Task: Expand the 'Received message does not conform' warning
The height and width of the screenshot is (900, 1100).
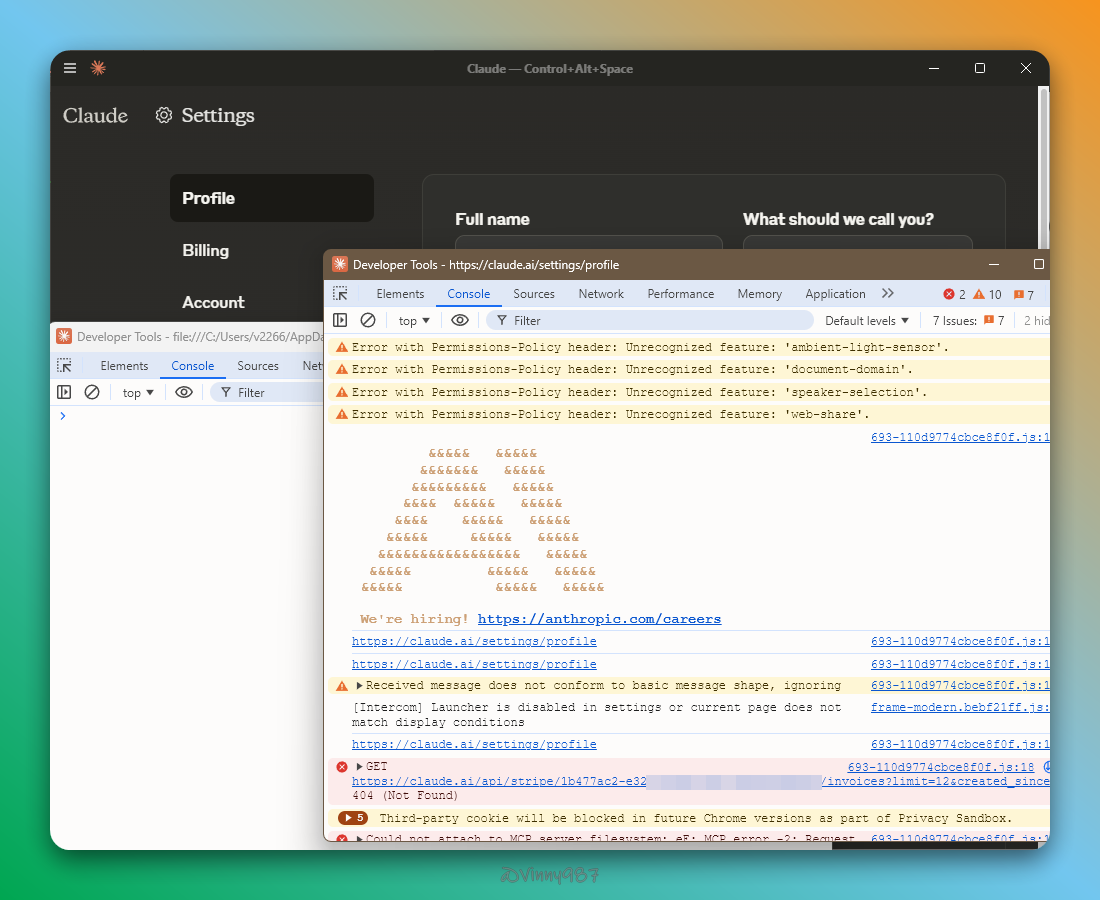Action: 360,686
